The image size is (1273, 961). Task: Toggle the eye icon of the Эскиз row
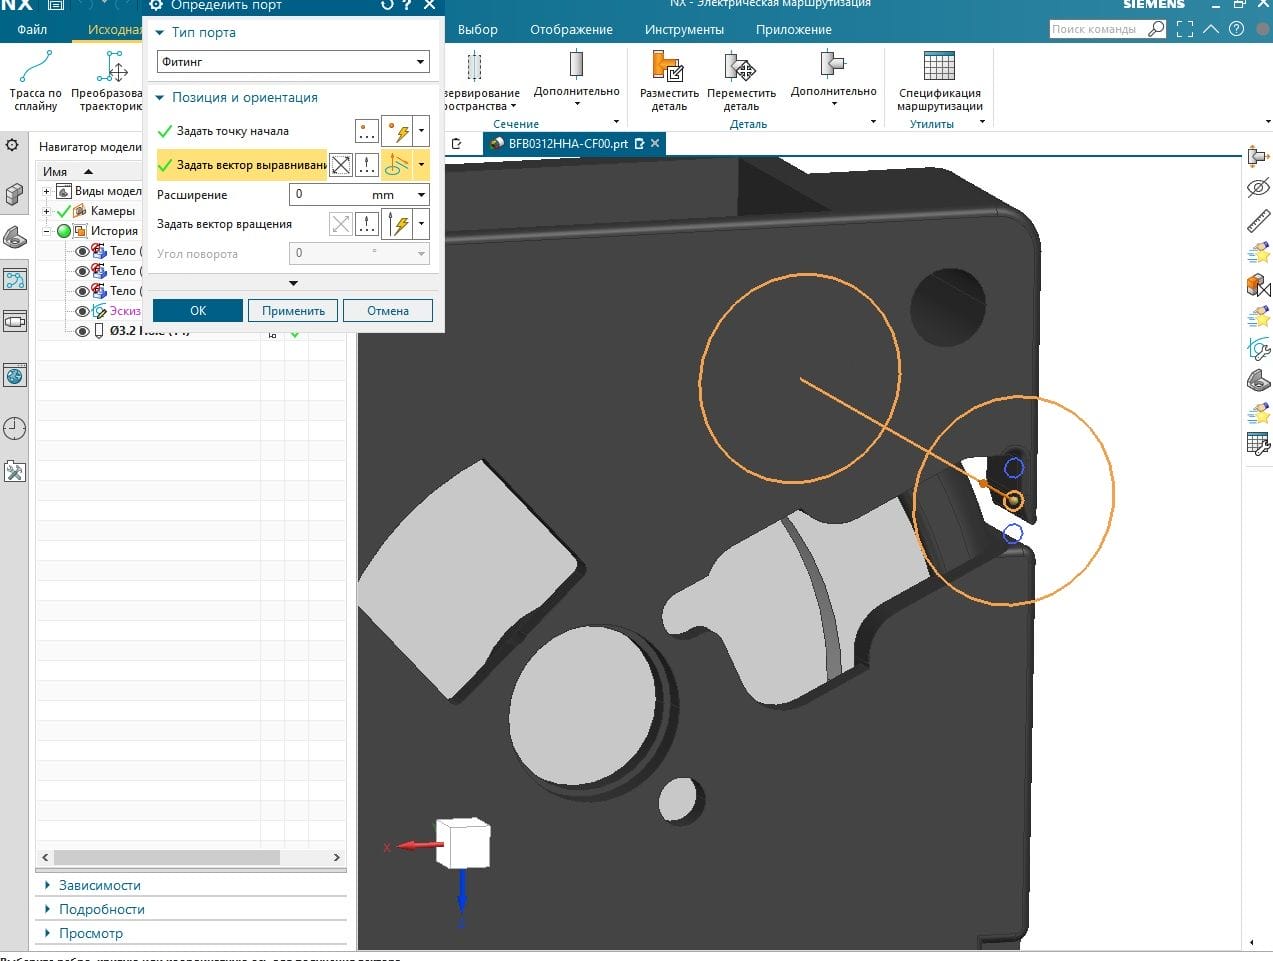(82, 311)
